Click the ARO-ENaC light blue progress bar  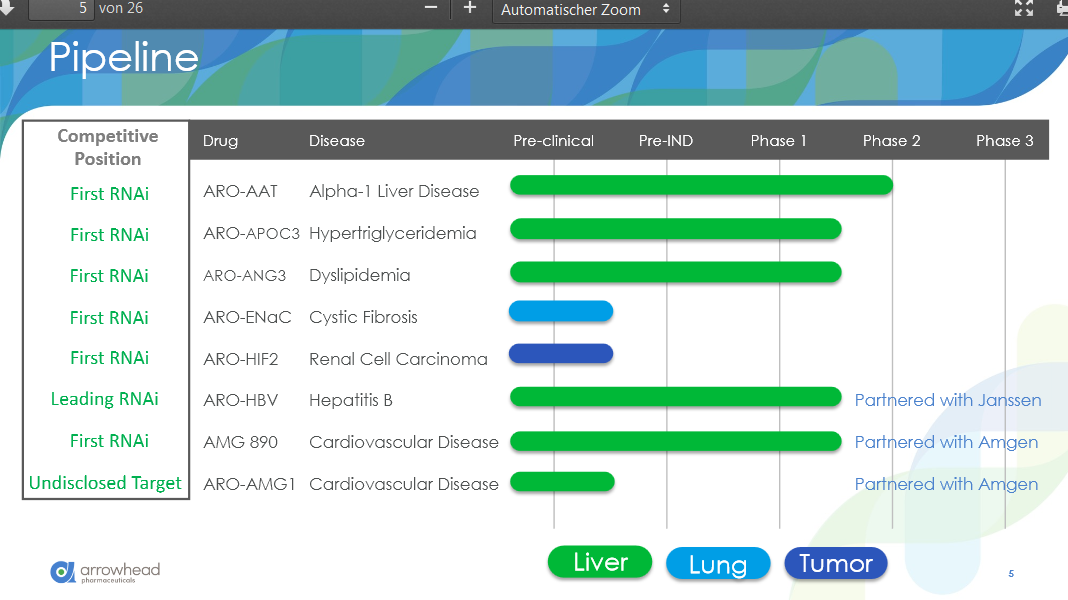point(561,311)
